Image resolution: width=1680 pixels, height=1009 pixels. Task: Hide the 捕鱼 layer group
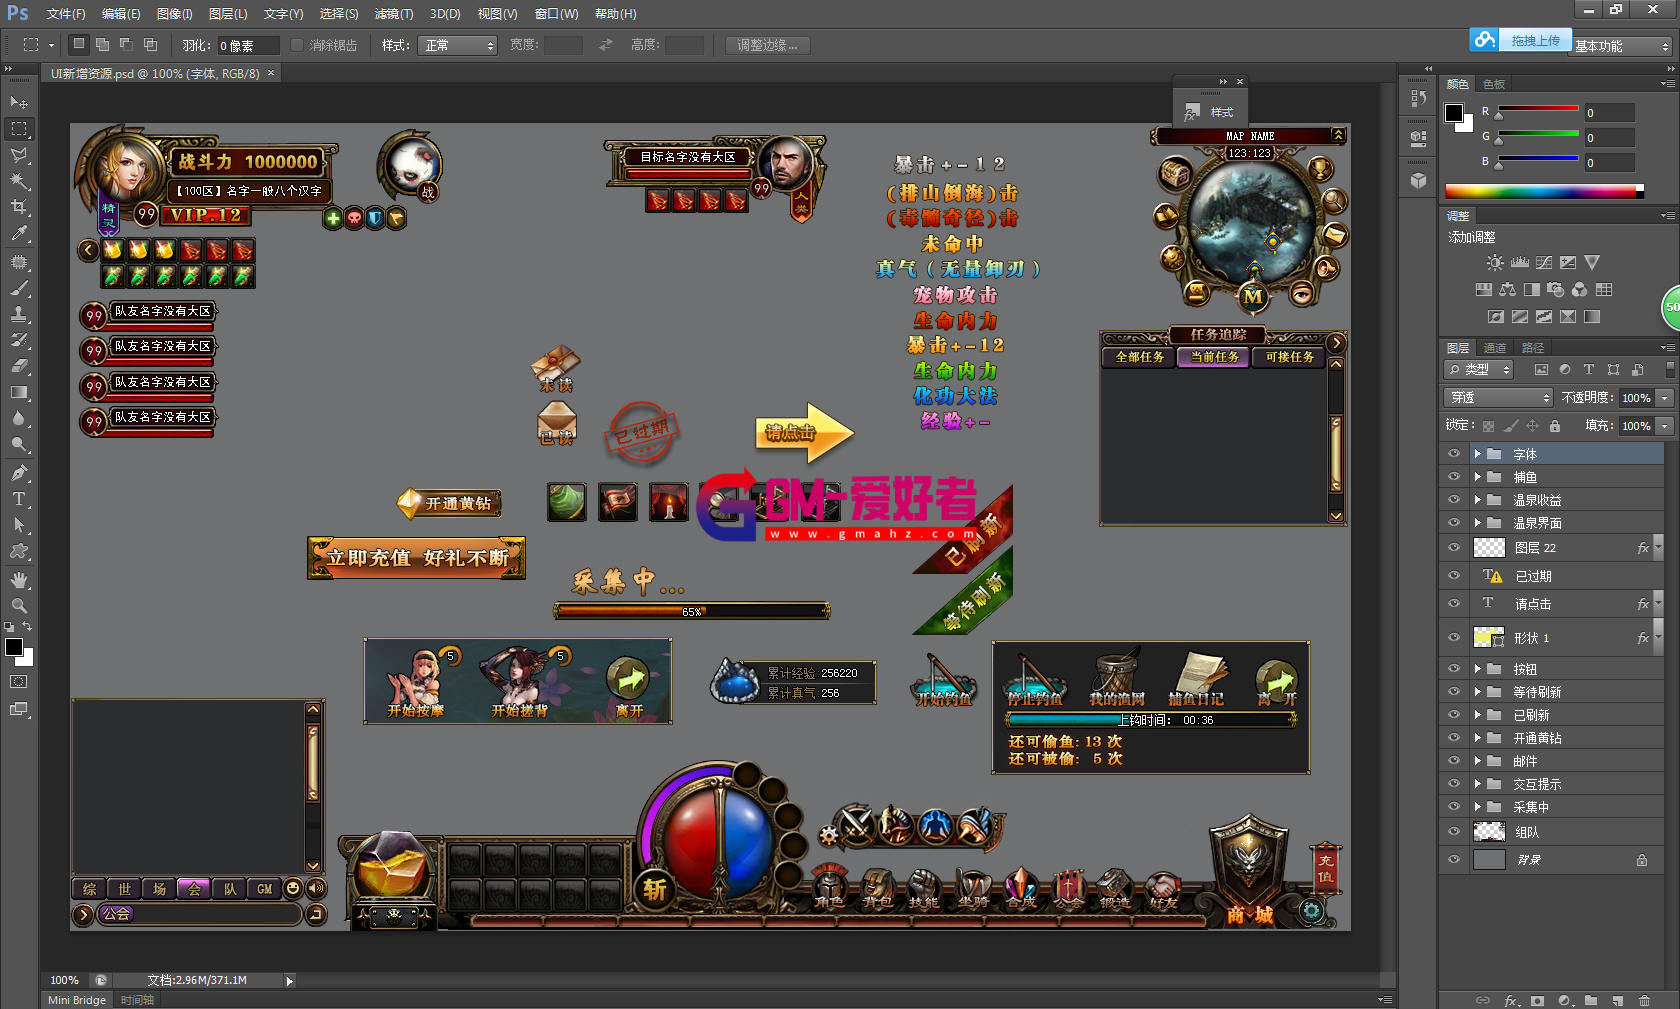click(1454, 477)
